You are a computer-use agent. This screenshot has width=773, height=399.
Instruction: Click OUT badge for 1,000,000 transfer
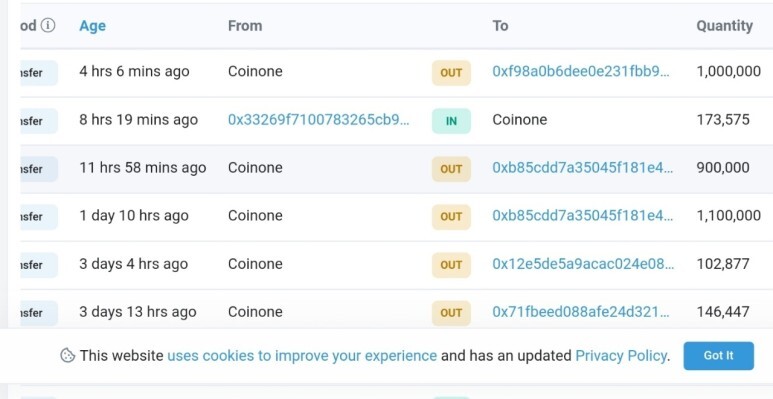pos(451,73)
